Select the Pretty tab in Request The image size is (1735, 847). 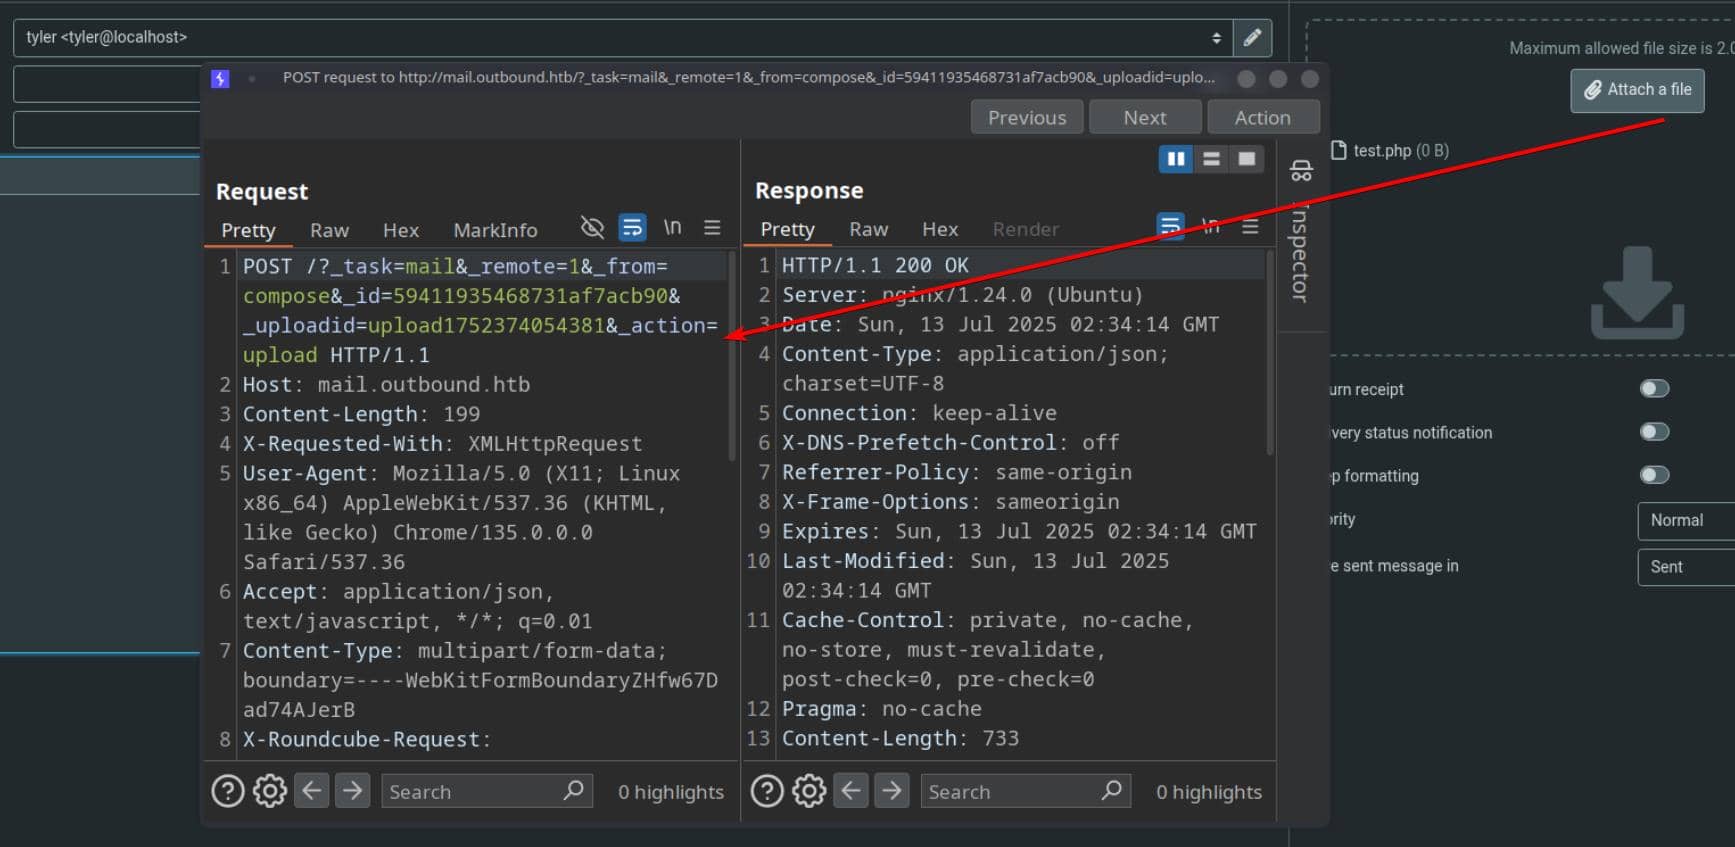[248, 230]
